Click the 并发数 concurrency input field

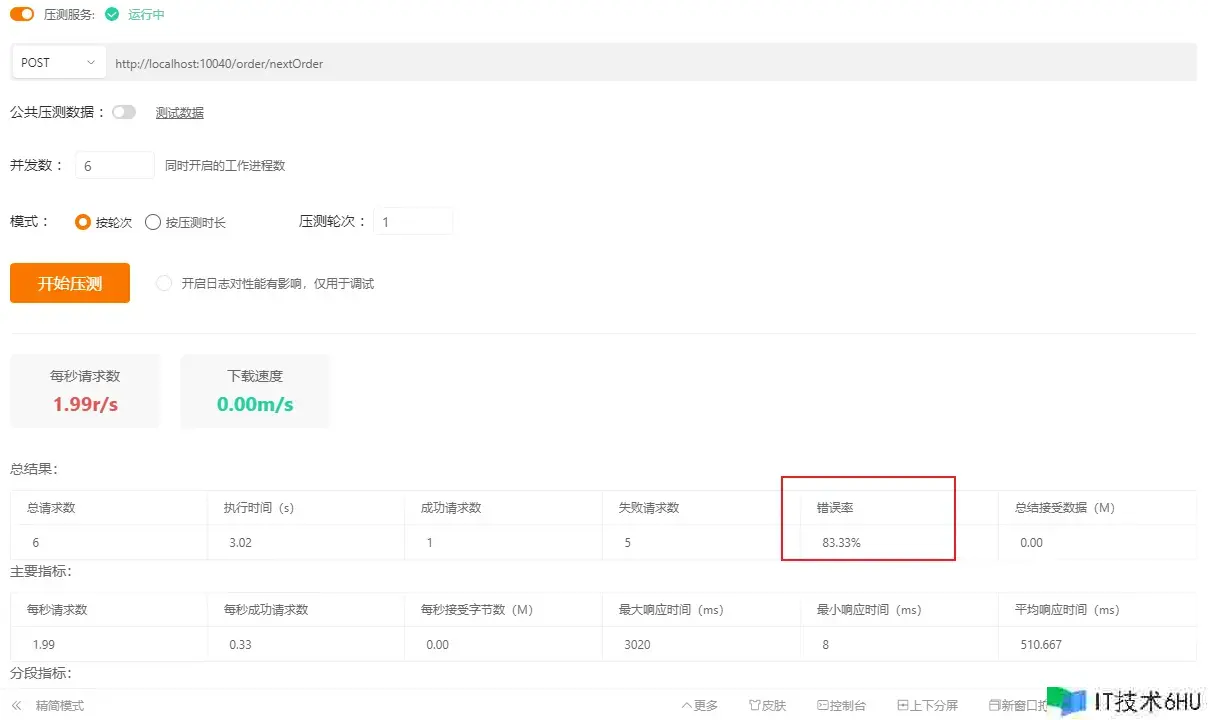point(114,166)
